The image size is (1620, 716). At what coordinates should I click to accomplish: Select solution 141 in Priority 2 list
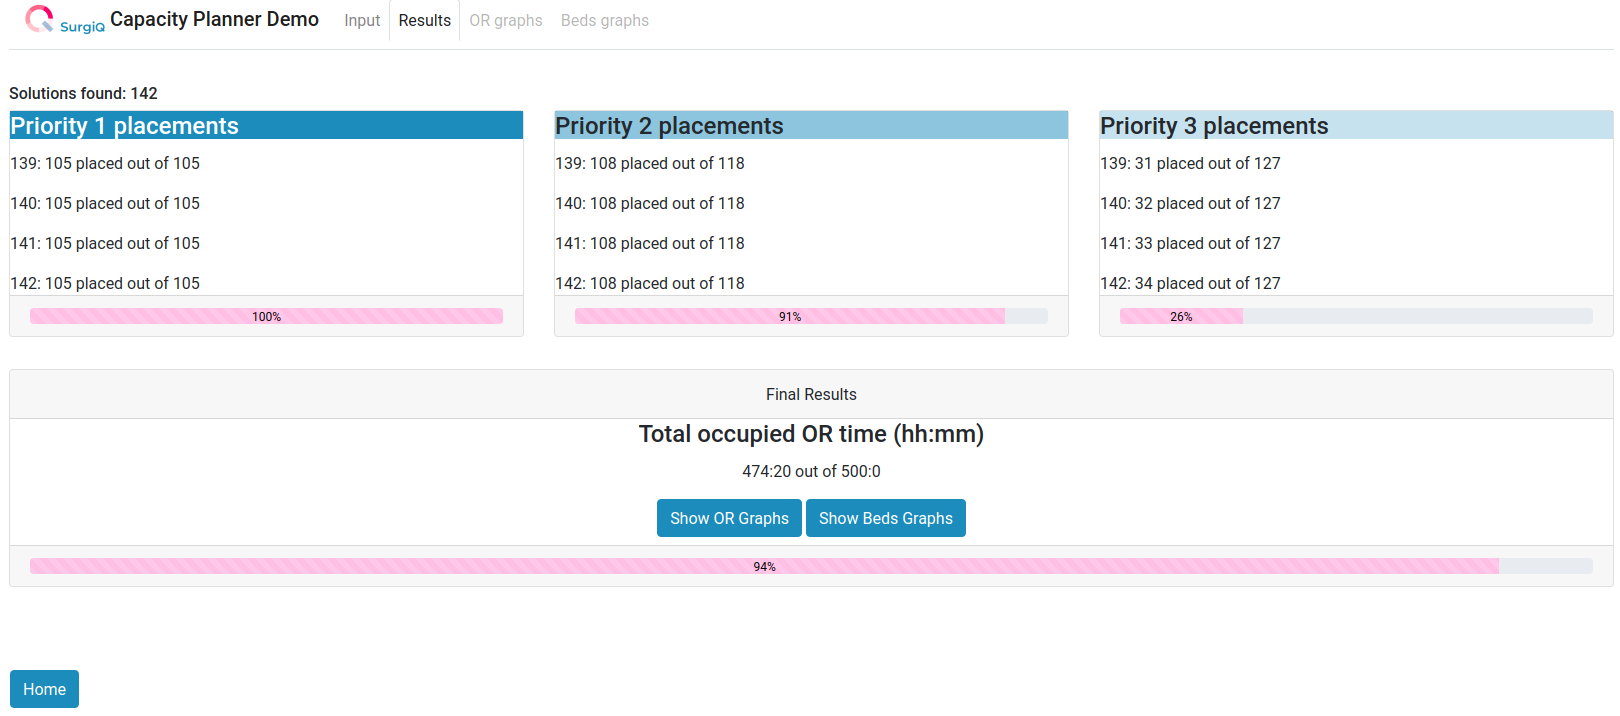tap(650, 243)
